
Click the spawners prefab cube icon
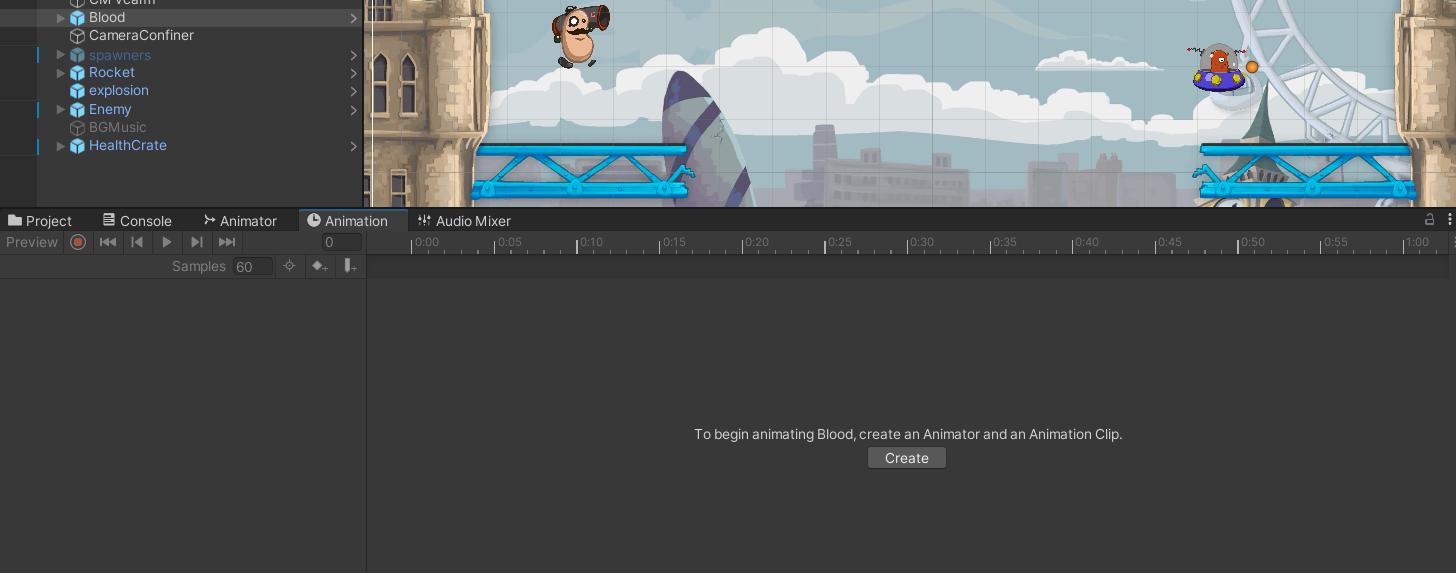pyautogui.click(x=77, y=55)
